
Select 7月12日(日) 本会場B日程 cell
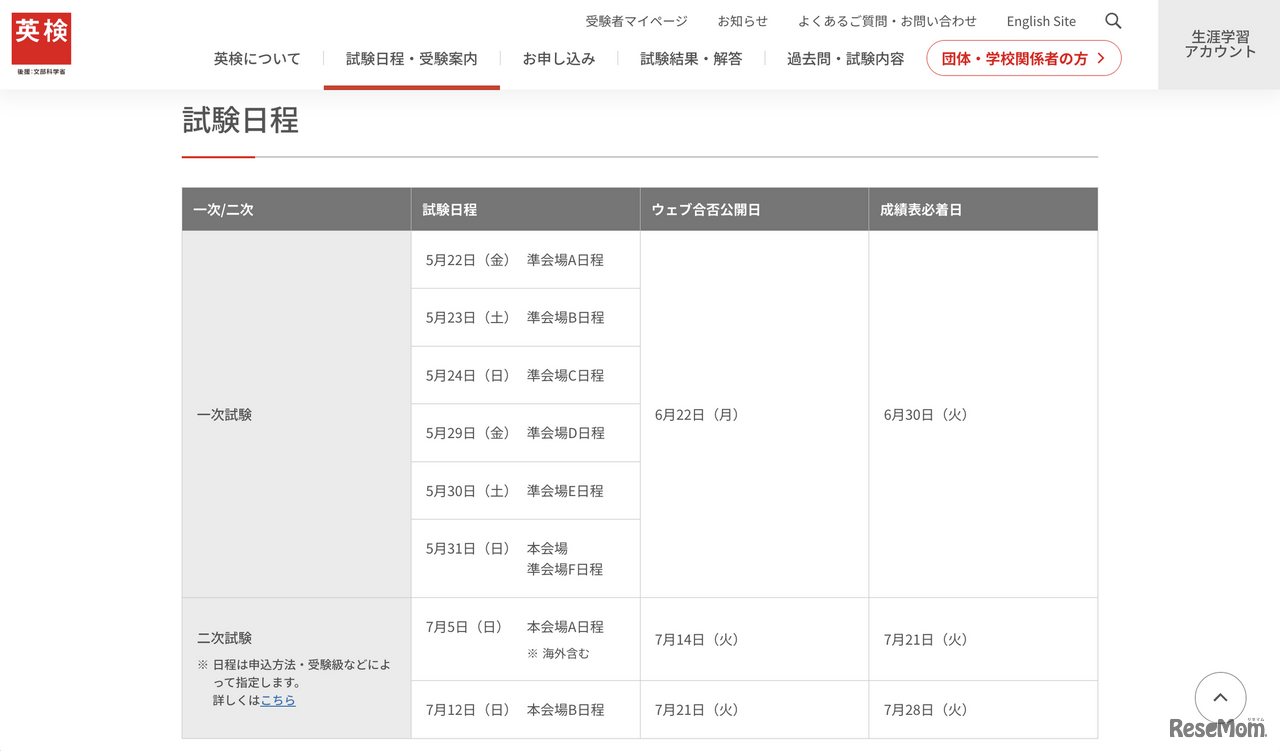click(525, 710)
